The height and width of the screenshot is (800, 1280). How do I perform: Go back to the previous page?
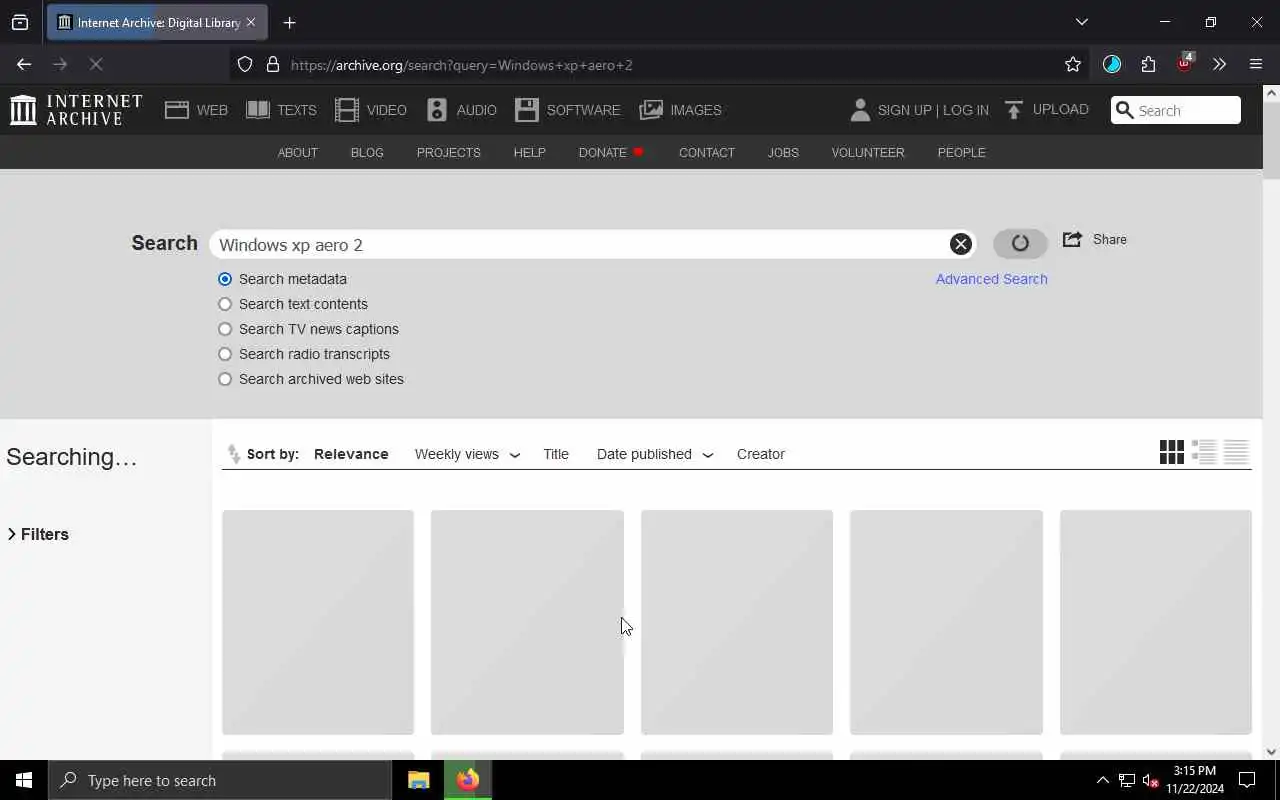point(24,64)
